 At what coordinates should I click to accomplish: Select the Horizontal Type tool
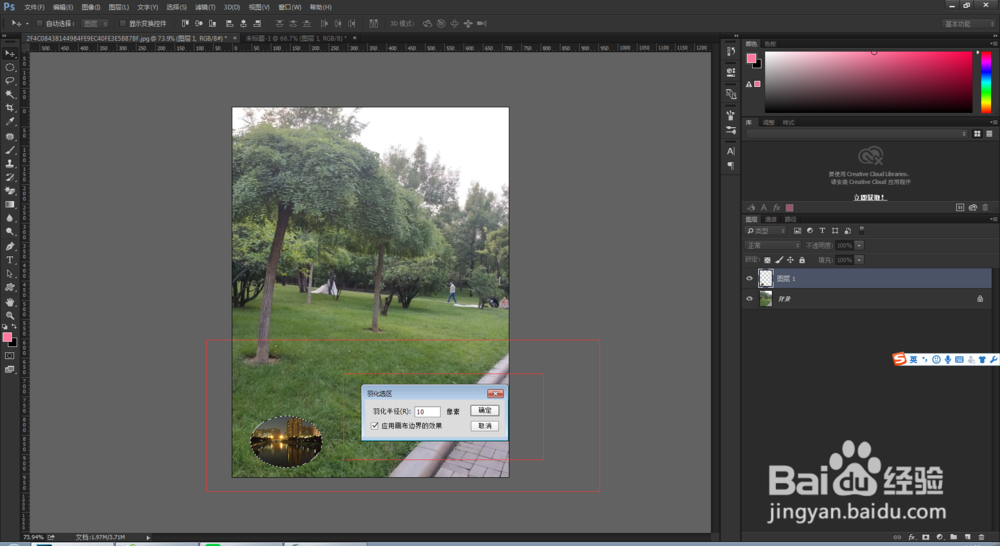(x=10, y=260)
